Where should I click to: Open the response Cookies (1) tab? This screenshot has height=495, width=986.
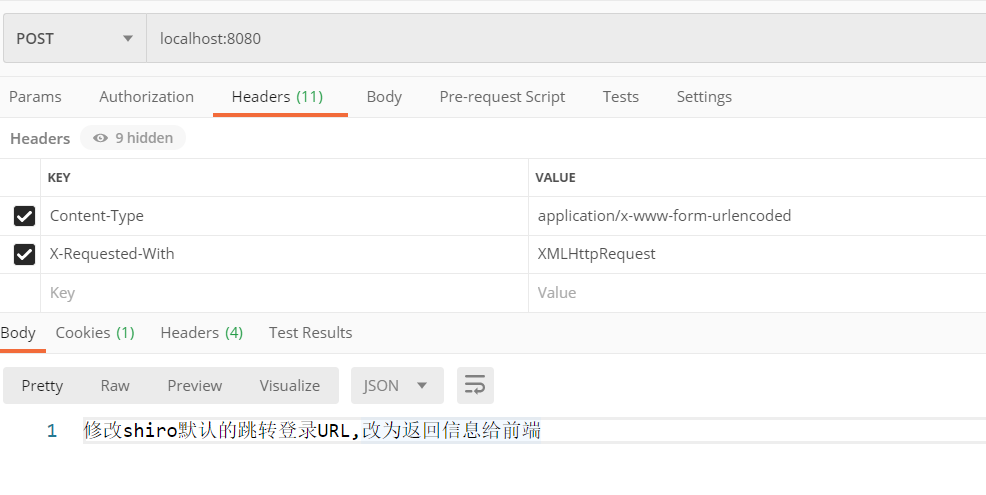(95, 333)
